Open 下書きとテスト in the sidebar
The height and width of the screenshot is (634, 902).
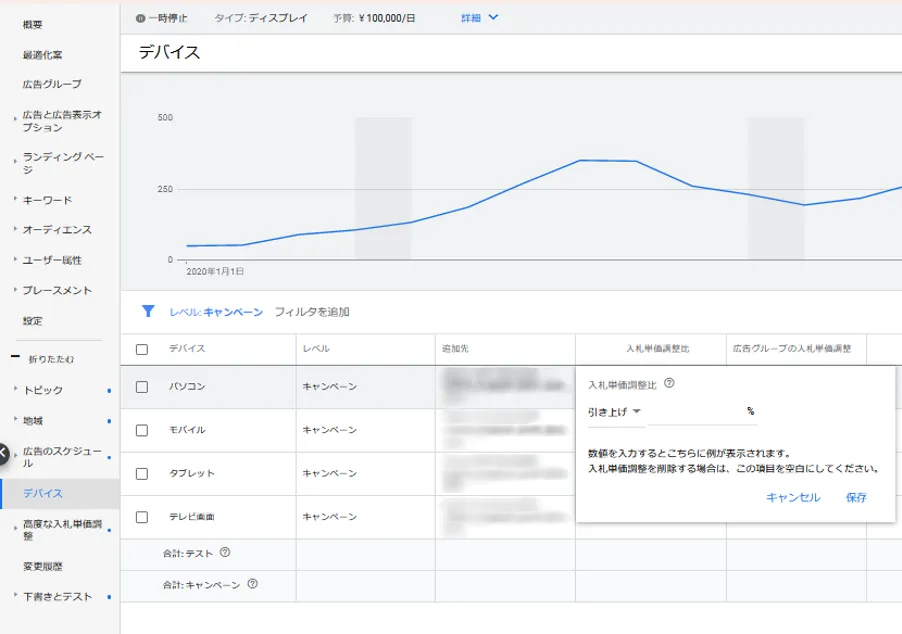tap(58, 597)
